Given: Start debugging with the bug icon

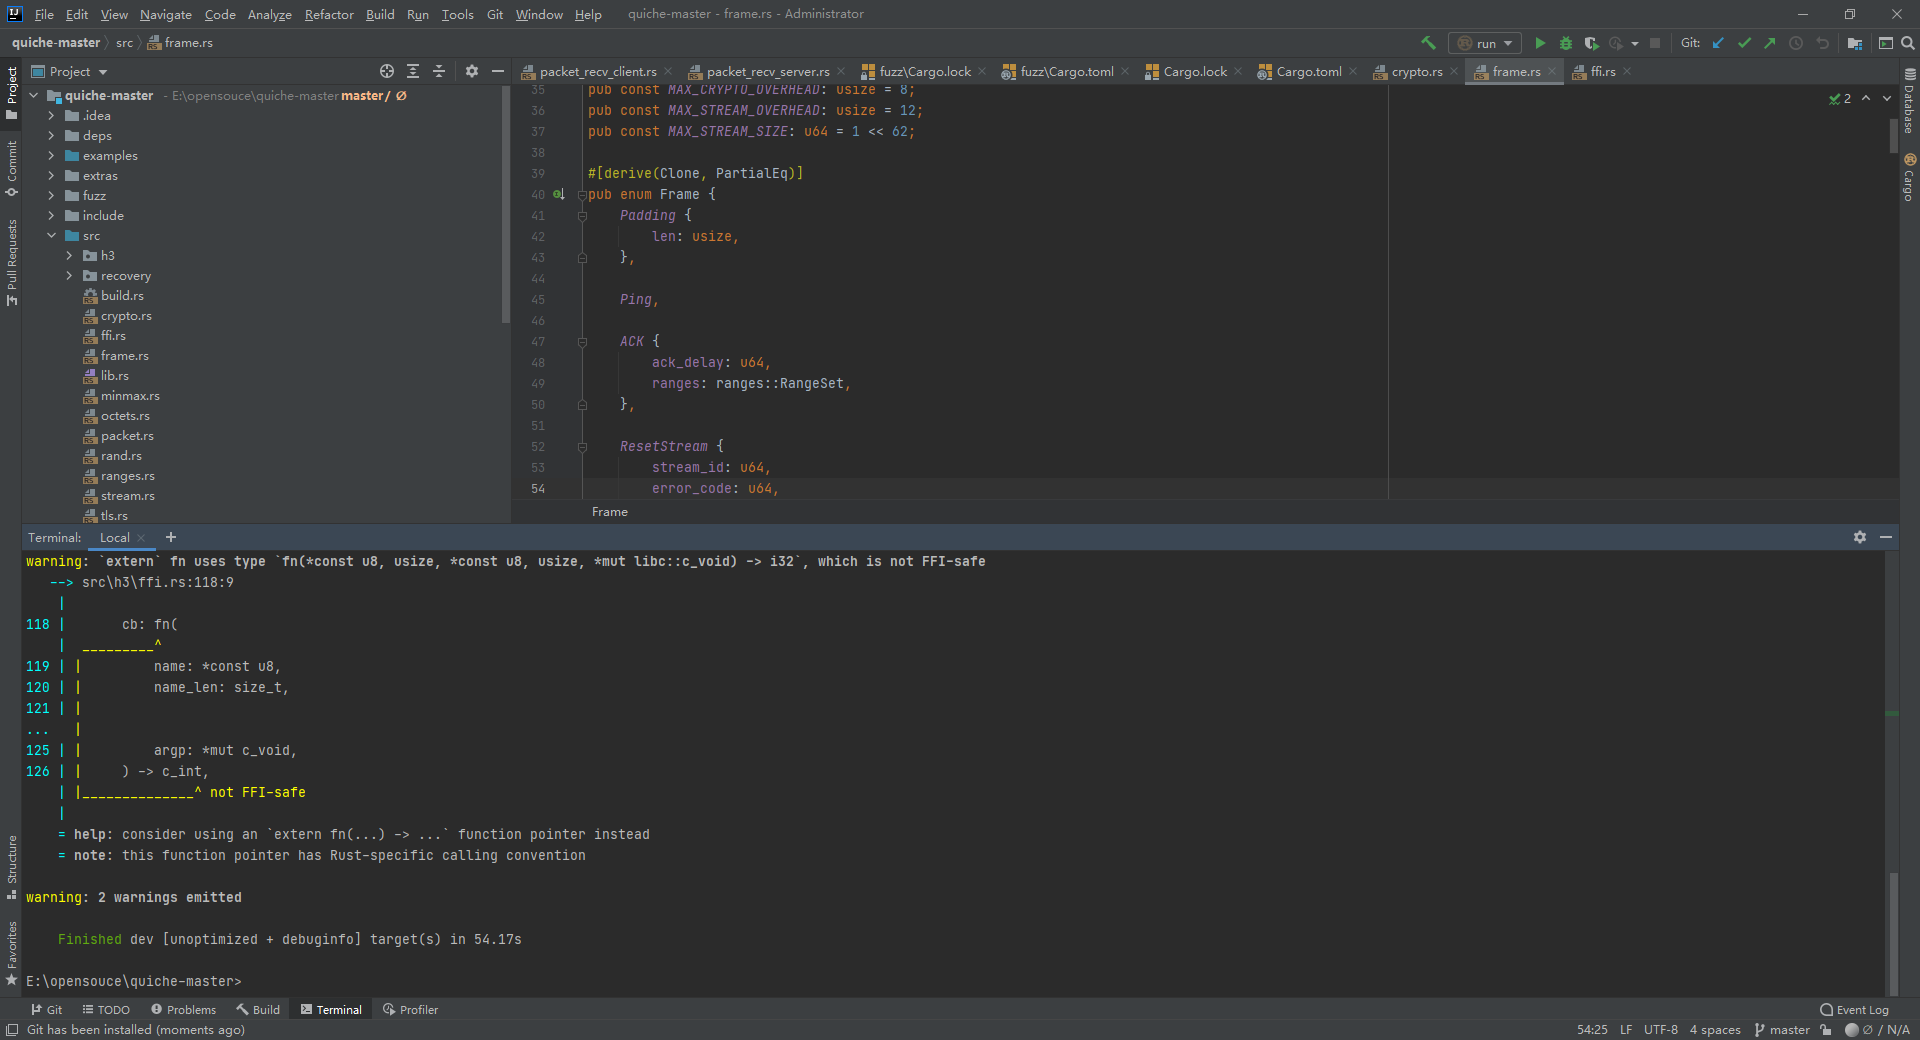Looking at the screenshot, I should [1566, 43].
